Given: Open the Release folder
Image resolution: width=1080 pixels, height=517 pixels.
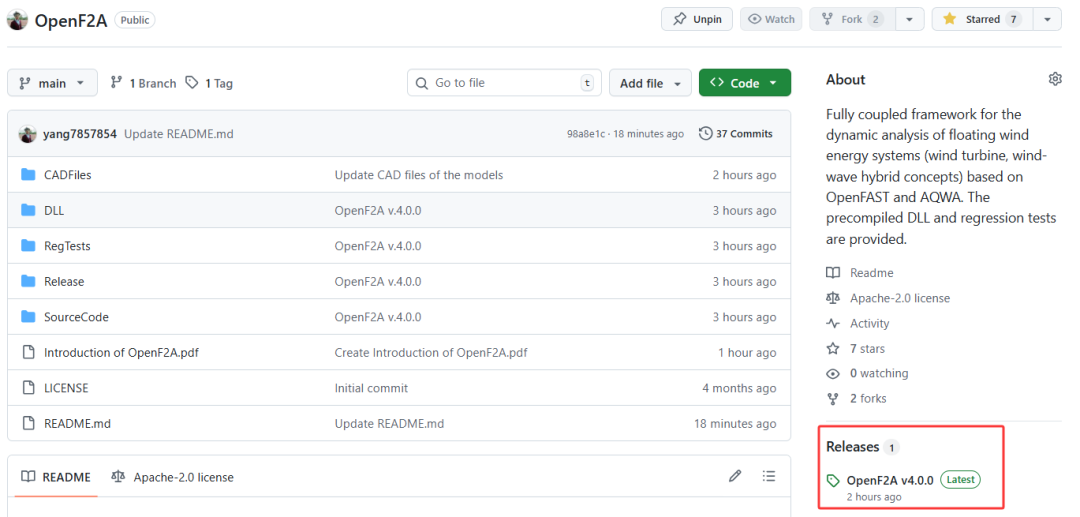Looking at the screenshot, I should click(x=64, y=282).
